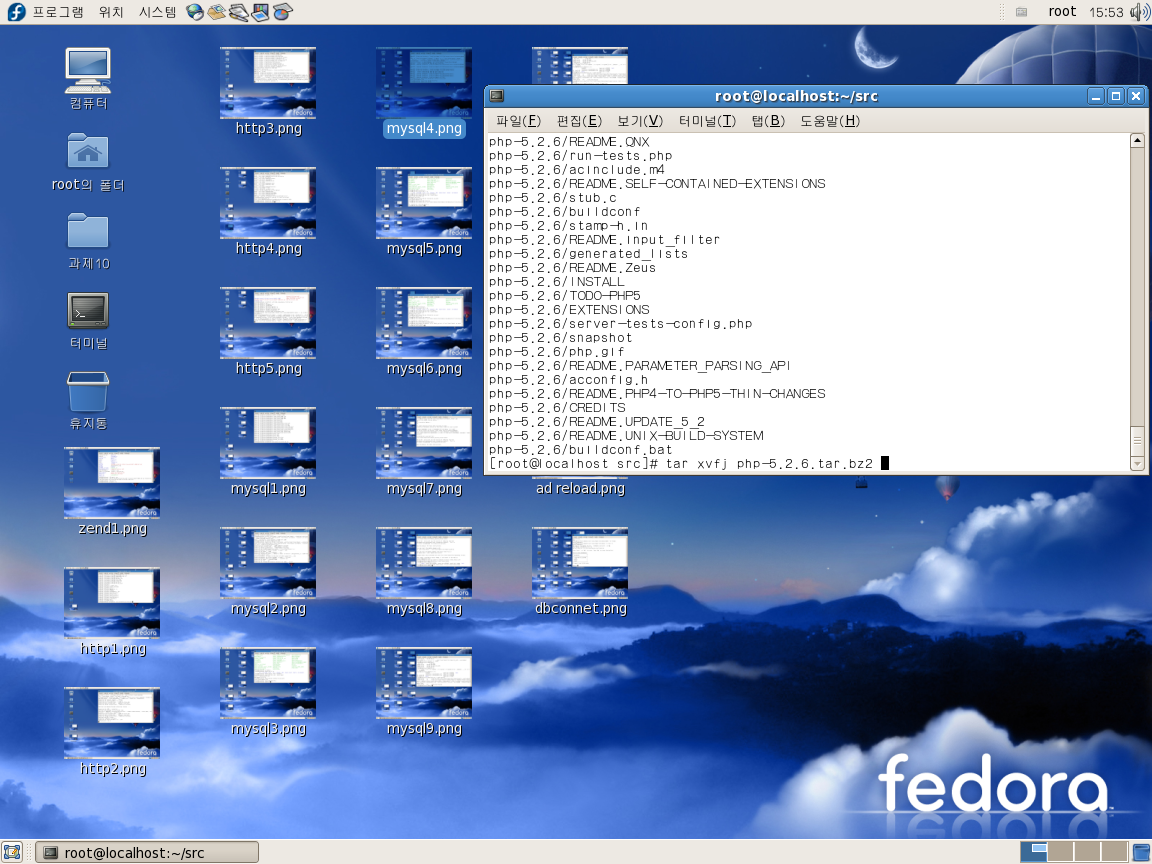Open the terminal 파일(F) menu
The image size is (1152, 864).
(x=518, y=121)
